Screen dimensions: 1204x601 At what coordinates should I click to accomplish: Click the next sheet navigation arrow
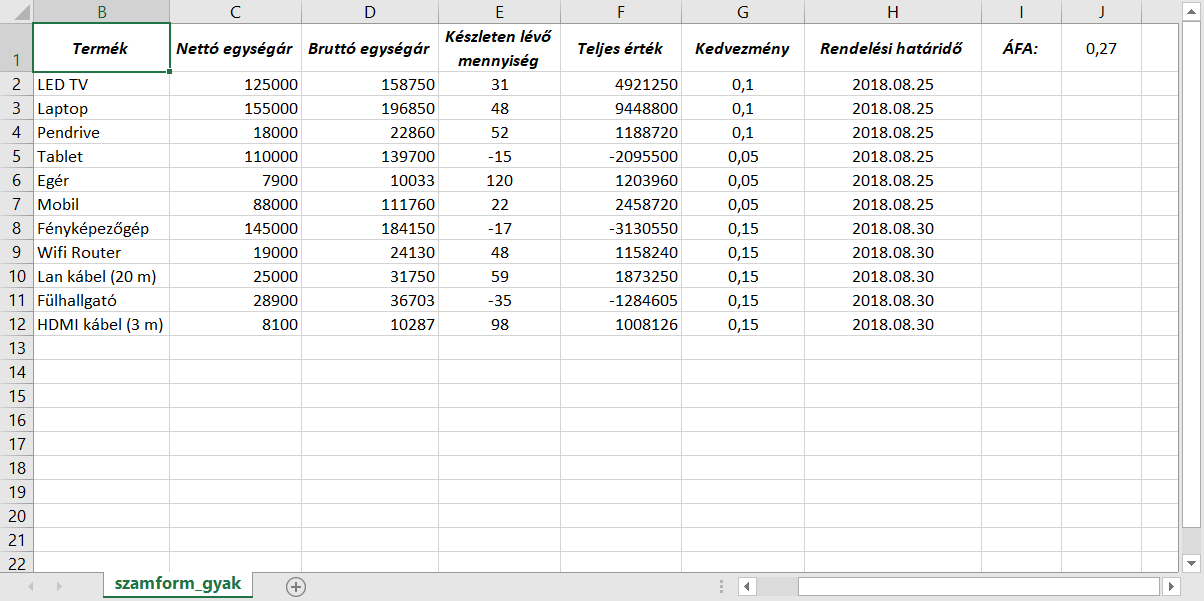(x=59, y=586)
